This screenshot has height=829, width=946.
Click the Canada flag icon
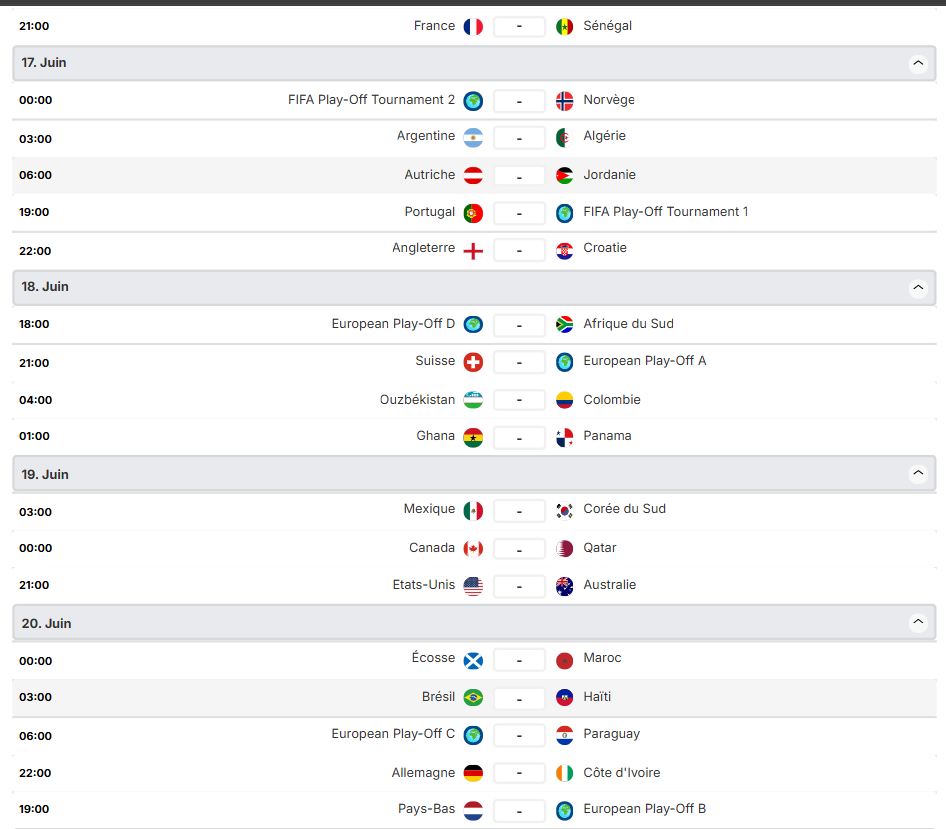pyautogui.click(x=473, y=549)
